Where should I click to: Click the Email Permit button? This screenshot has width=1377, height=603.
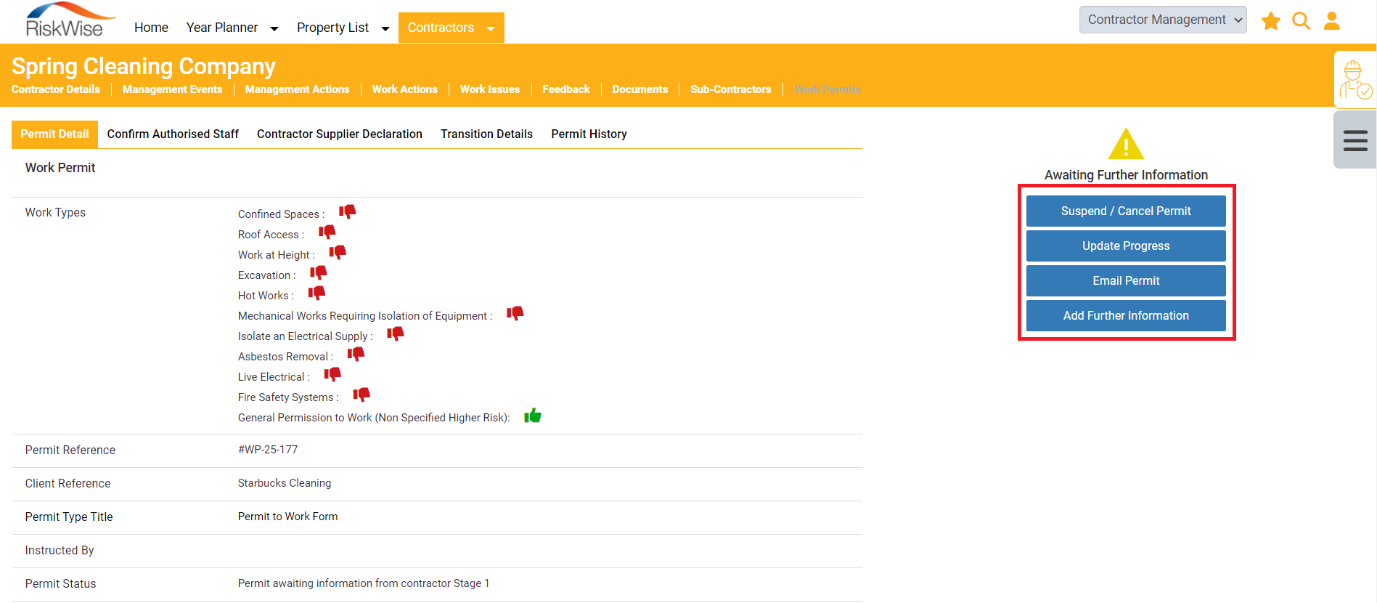[x=1126, y=281]
